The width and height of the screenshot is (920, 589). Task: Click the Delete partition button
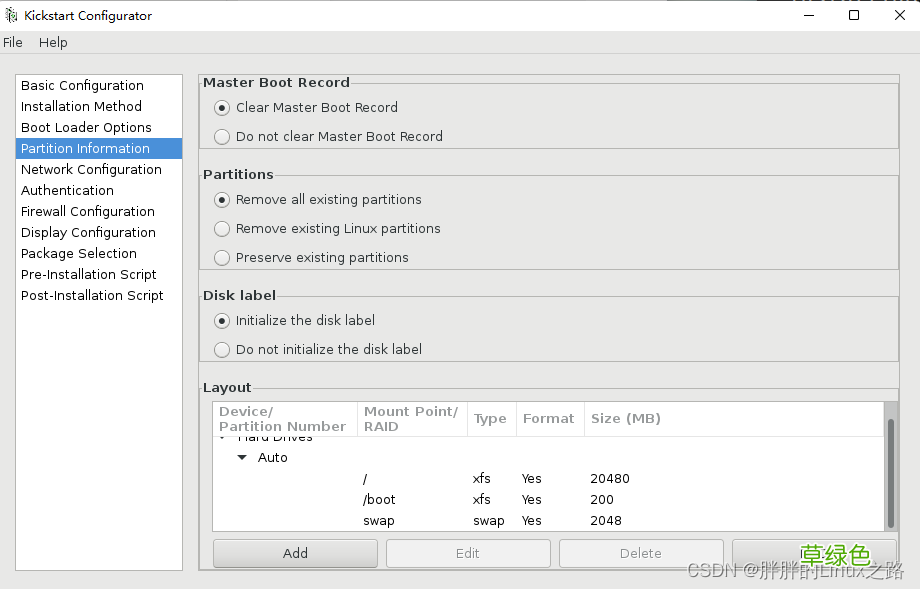coord(641,553)
